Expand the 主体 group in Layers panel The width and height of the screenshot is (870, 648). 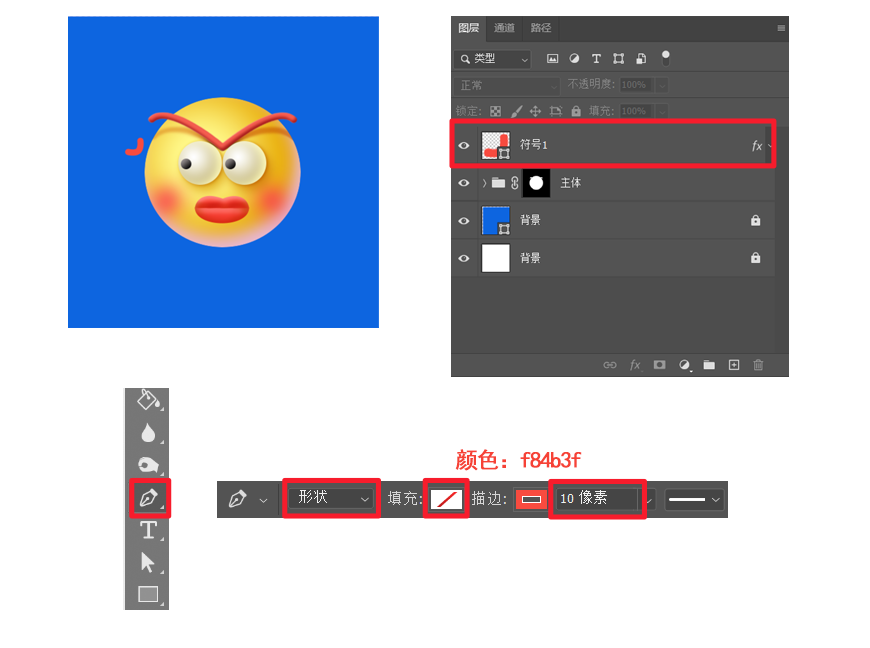[485, 183]
